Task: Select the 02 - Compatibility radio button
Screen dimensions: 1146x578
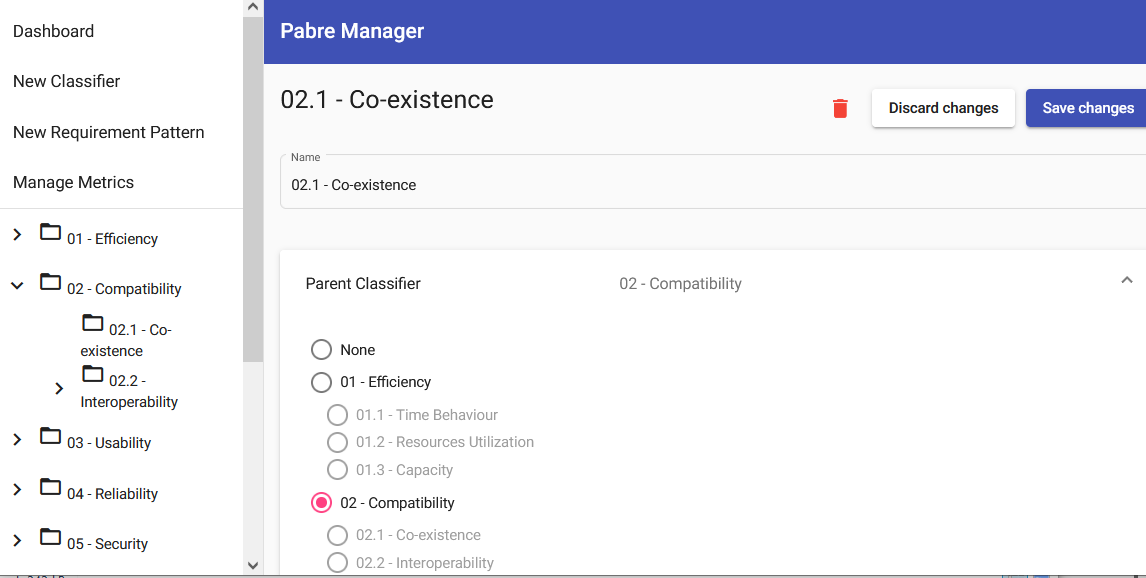Action: pyautogui.click(x=321, y=503)
